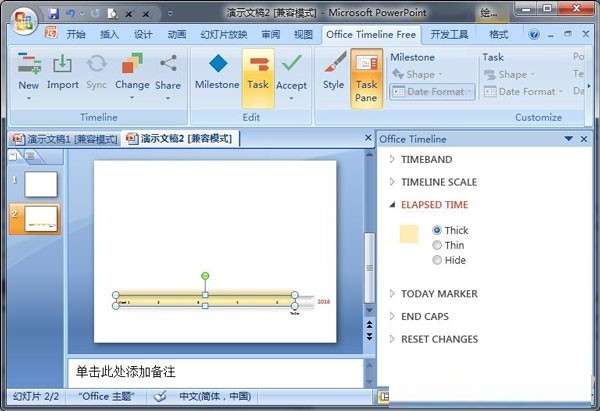Switch to the 审阅 ribbon tab
Viewport: 600px width, 411px height.
(x=271, y=35)
